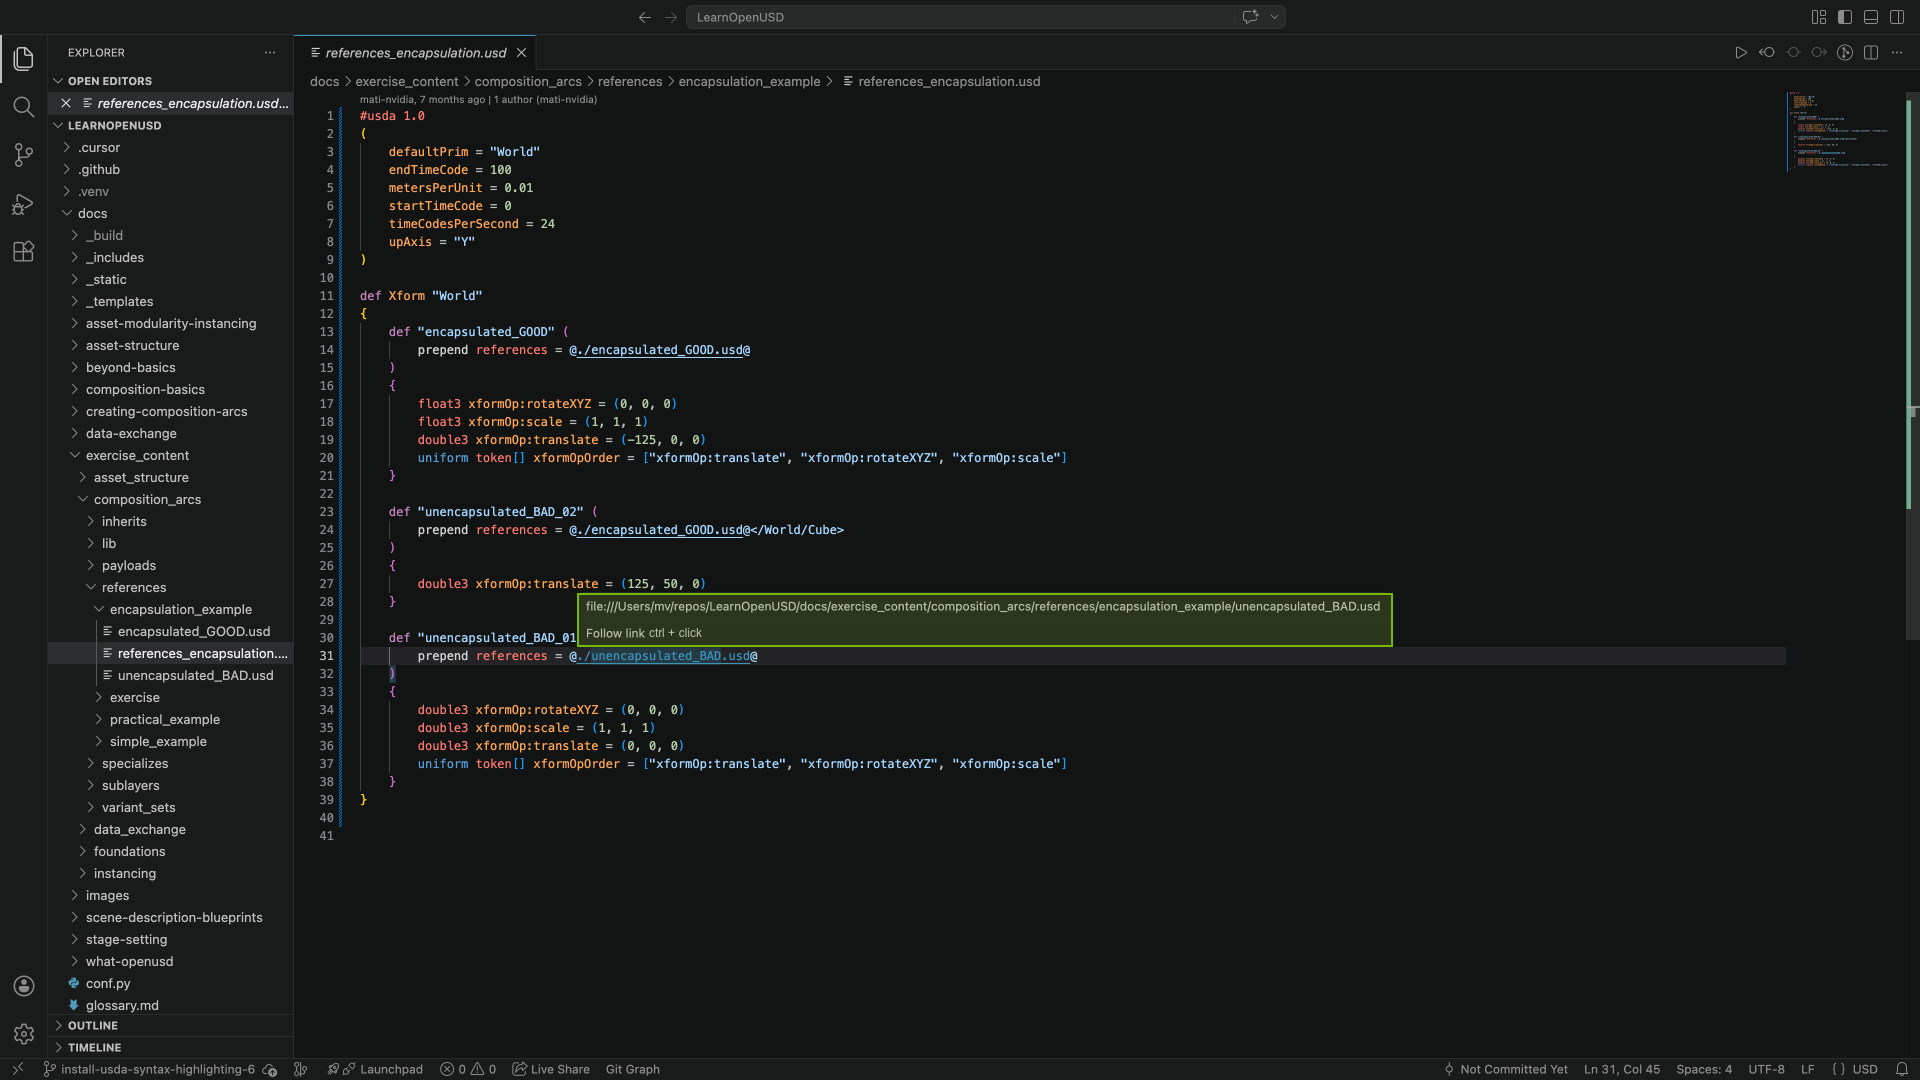This screenshot has height=1080, width=1920.
Task: Click the middle commit circle icon
Action: 1793,53
